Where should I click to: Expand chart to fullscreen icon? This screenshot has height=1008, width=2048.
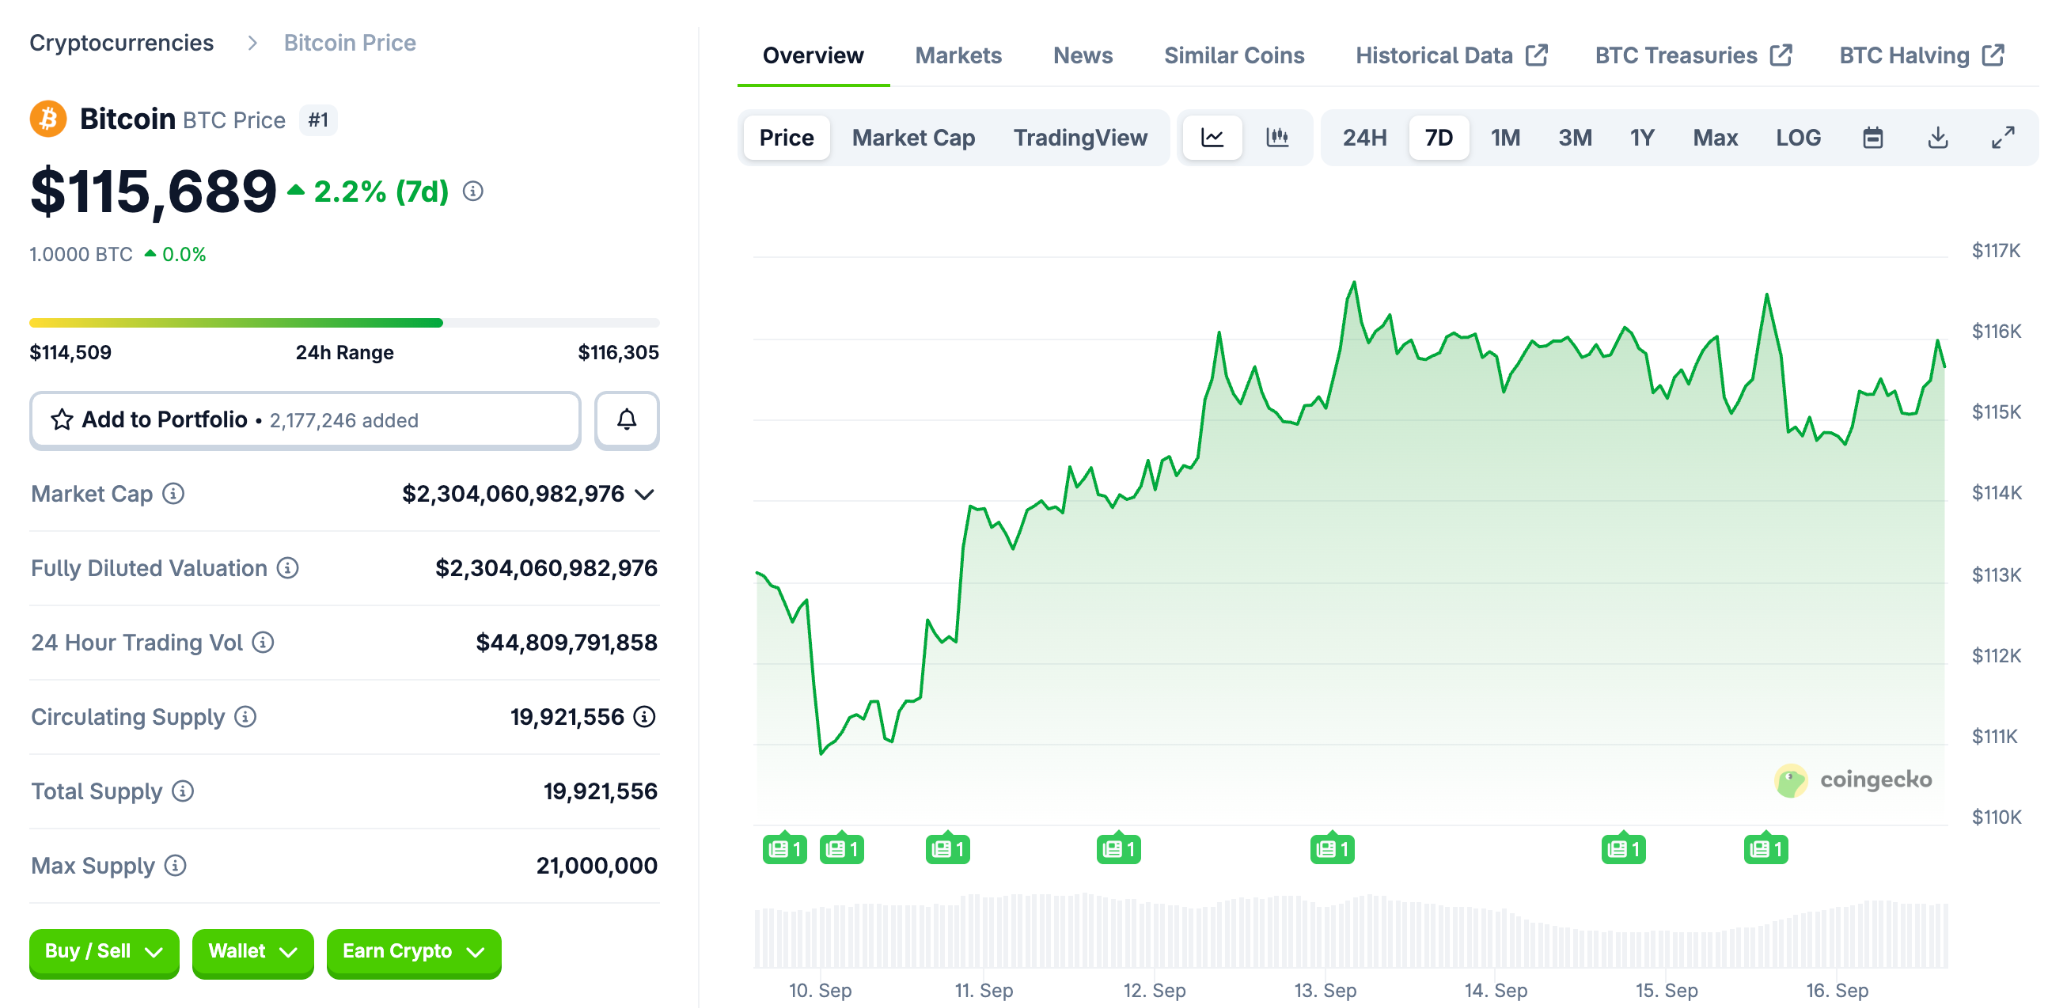(2003, 138)
